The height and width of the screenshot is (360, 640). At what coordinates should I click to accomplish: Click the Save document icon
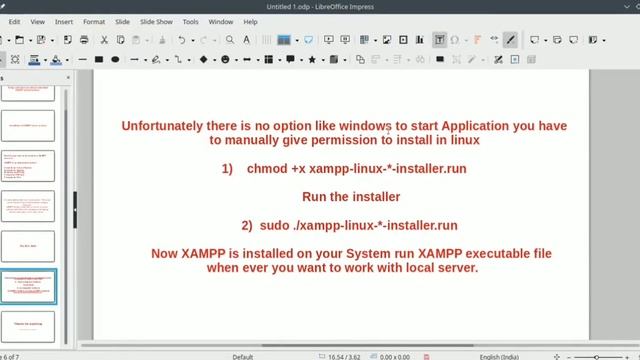point(41,40)
